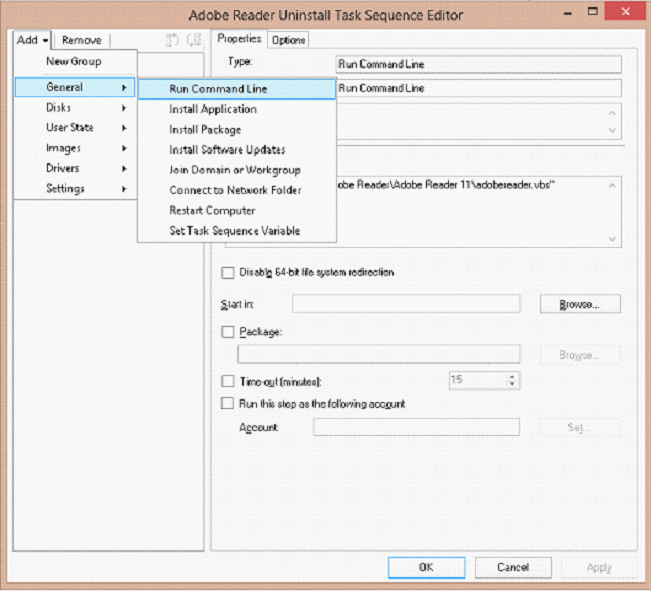Choose Install Software Updates item

tap(237, 149)
